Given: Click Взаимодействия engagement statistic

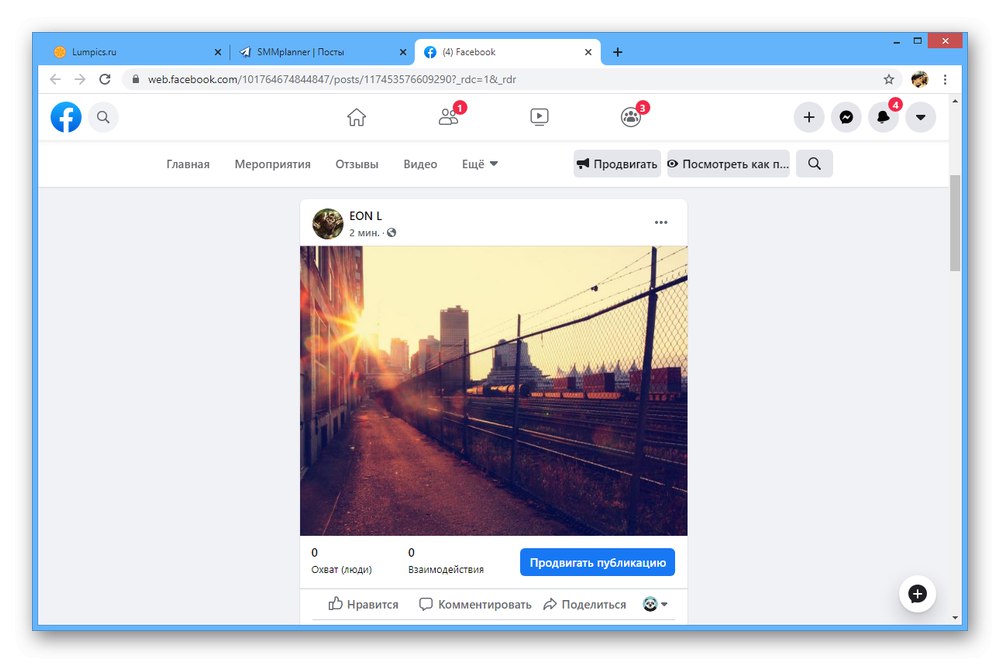Looking at the screenshot, I should pyautogui.click(x=446, y=561).
